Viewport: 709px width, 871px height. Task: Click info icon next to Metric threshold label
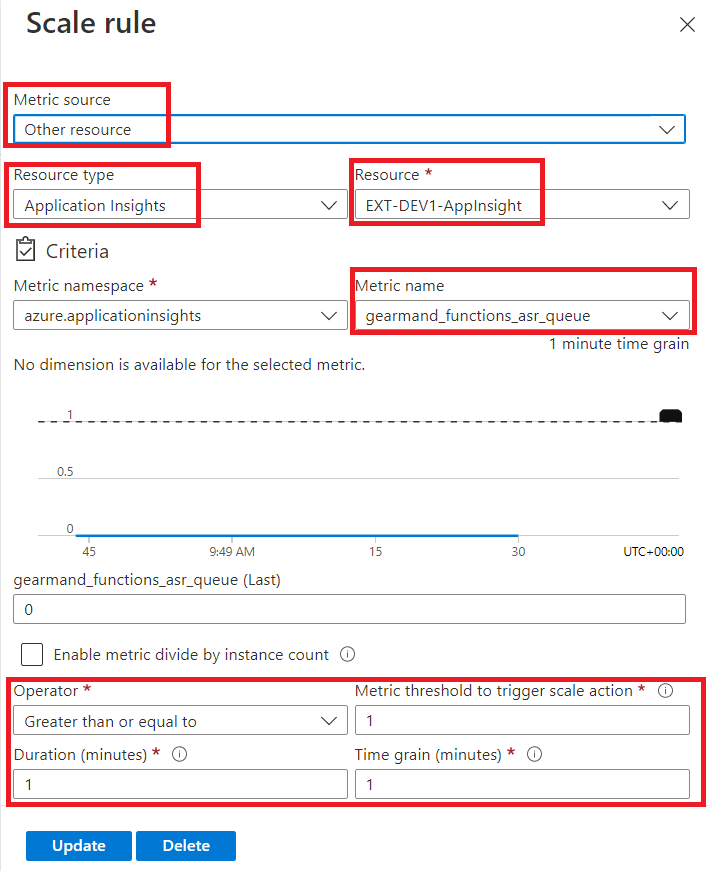click(x=665, y=690)
